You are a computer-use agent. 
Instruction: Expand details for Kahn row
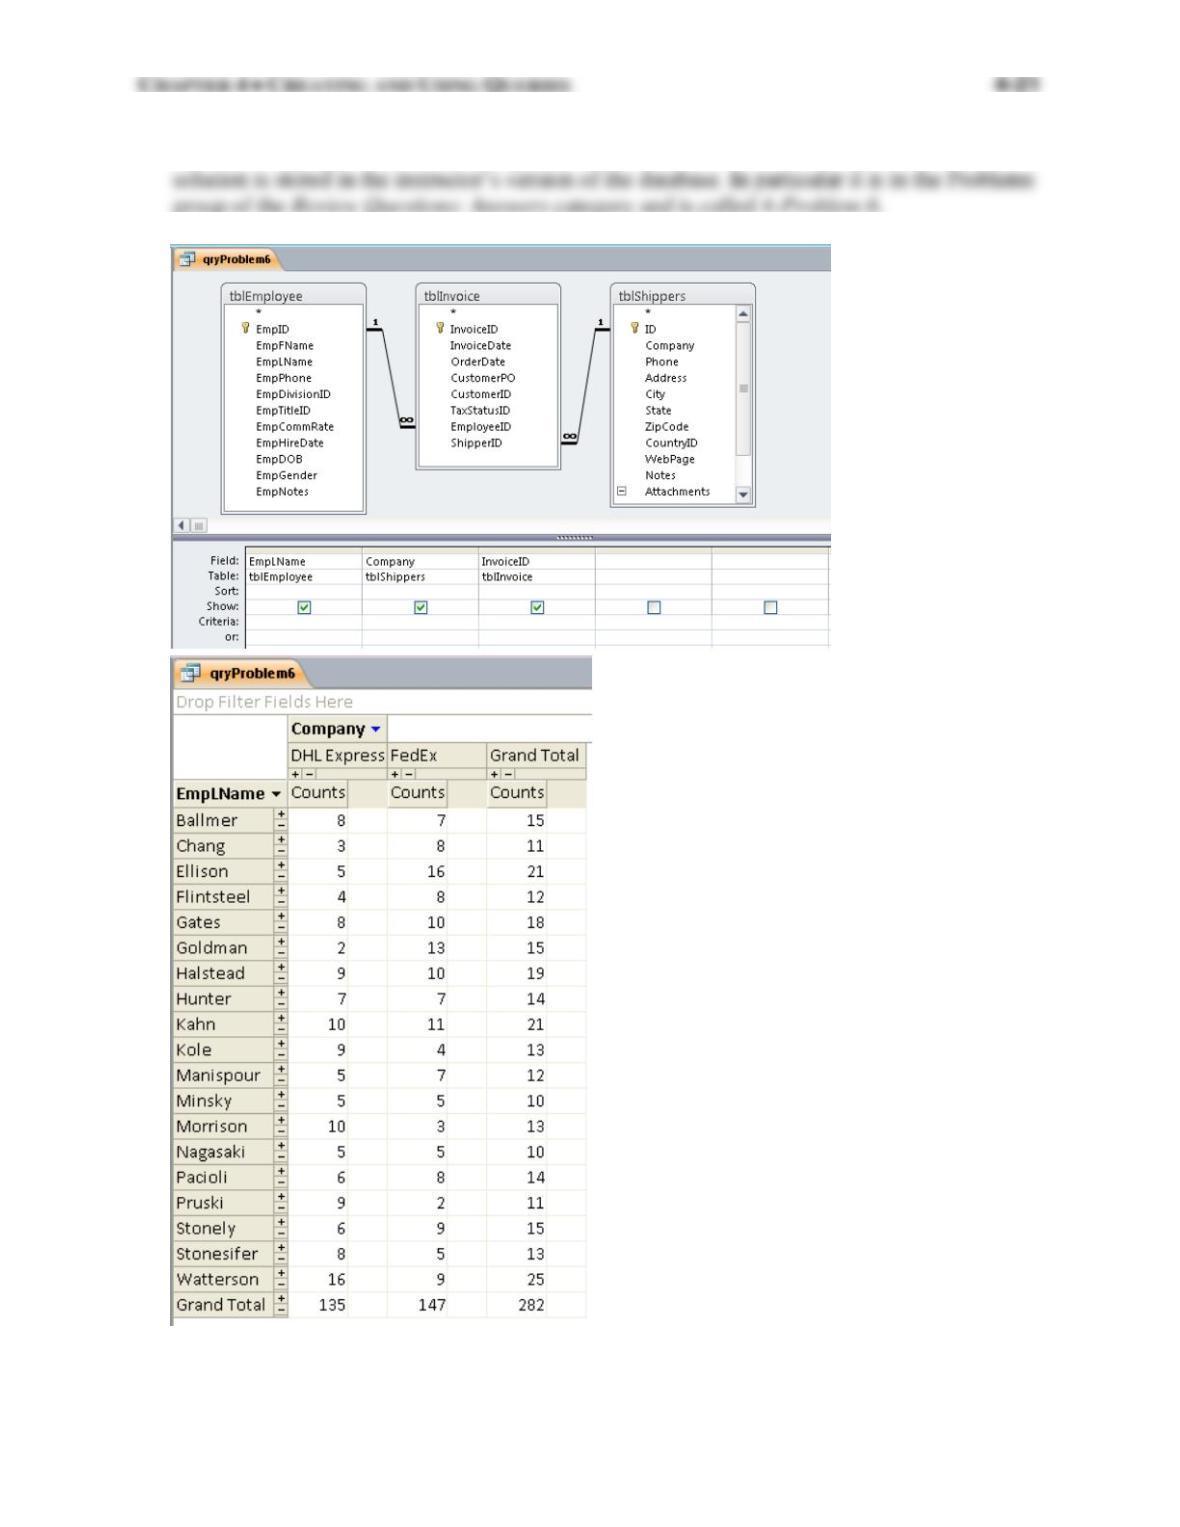tap(281, 1019)
